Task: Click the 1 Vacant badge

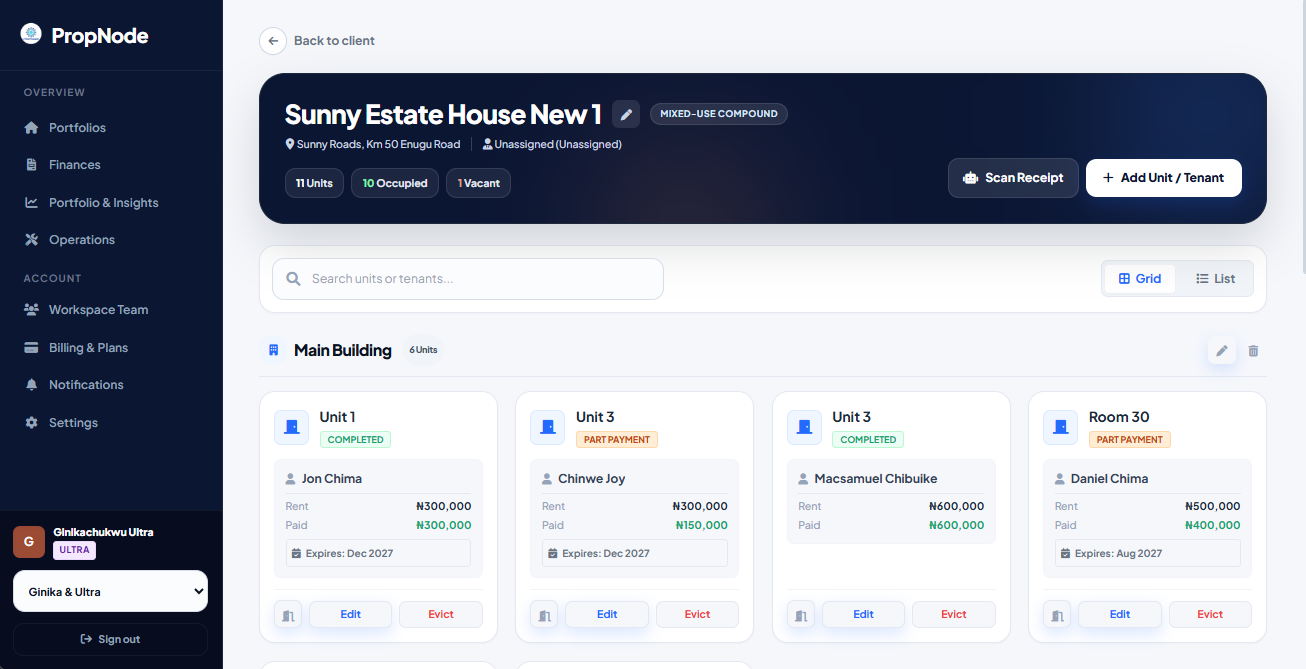Action: tap(478, 183)
